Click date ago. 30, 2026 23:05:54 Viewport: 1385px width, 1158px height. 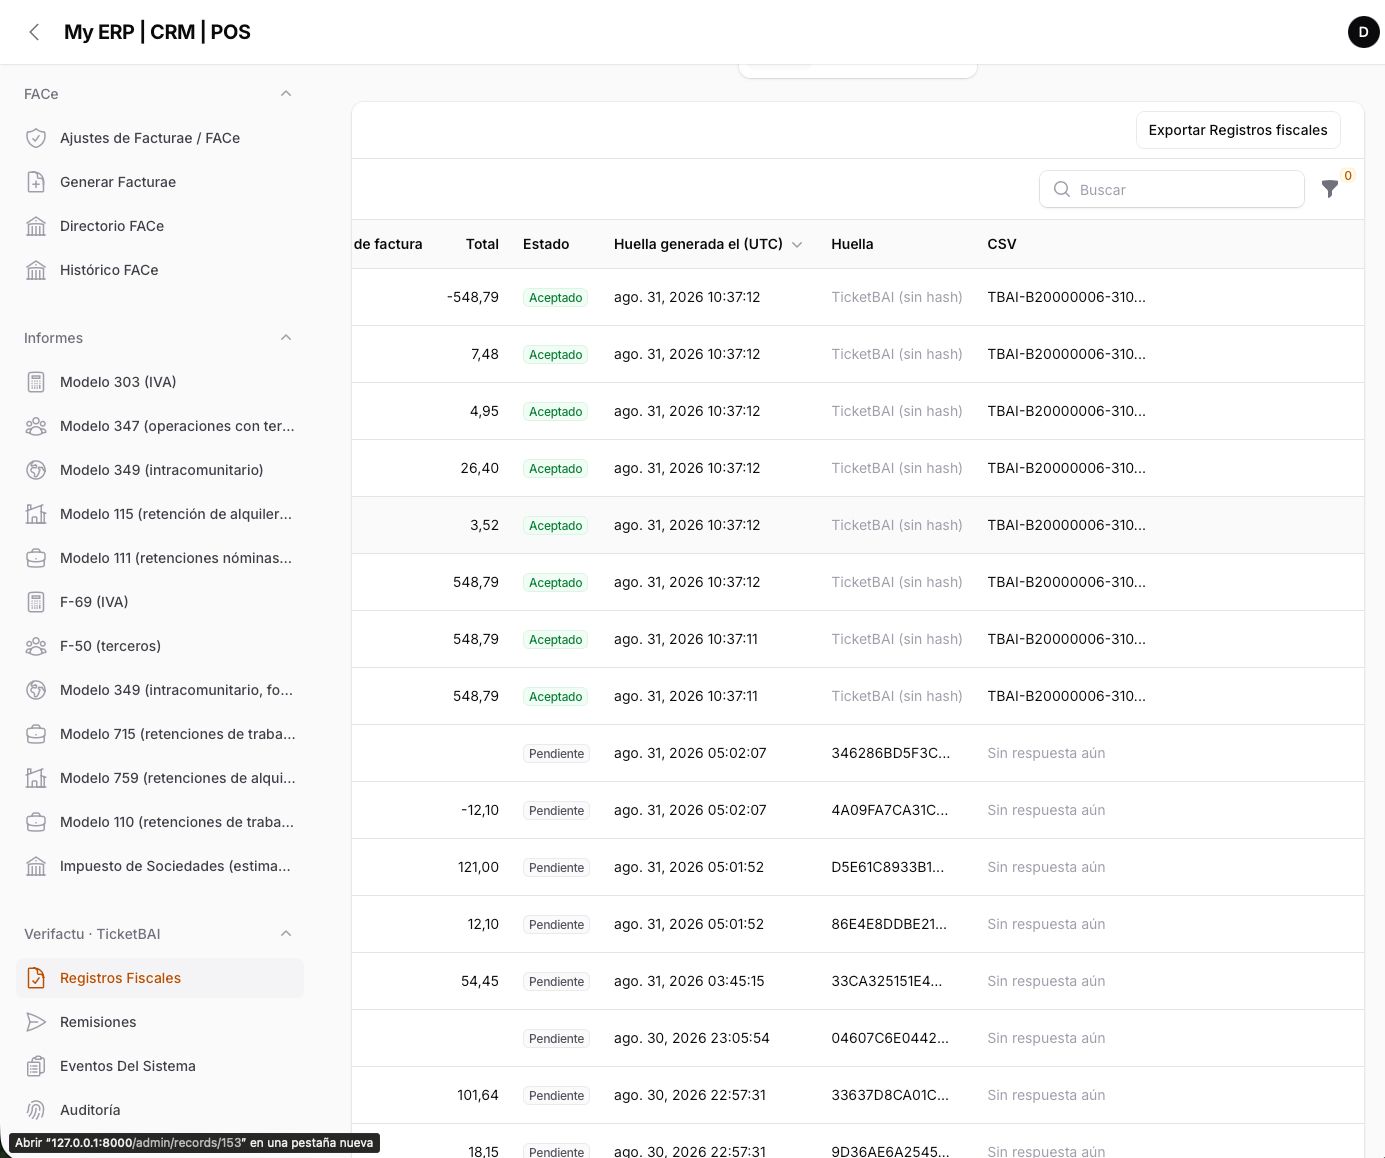(692, 1038)
